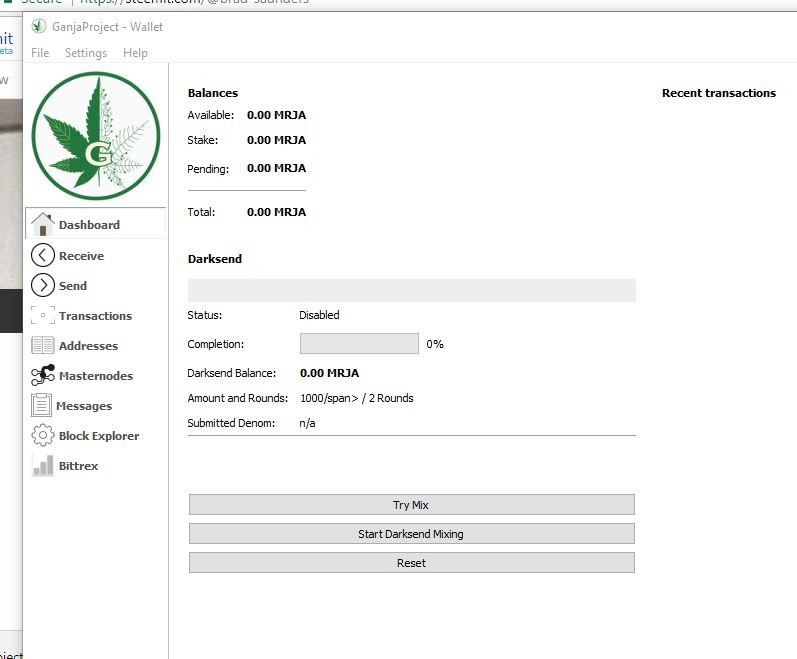Click the 0% completion label
This screenshot has height=659, width=797.
(435, 344)
